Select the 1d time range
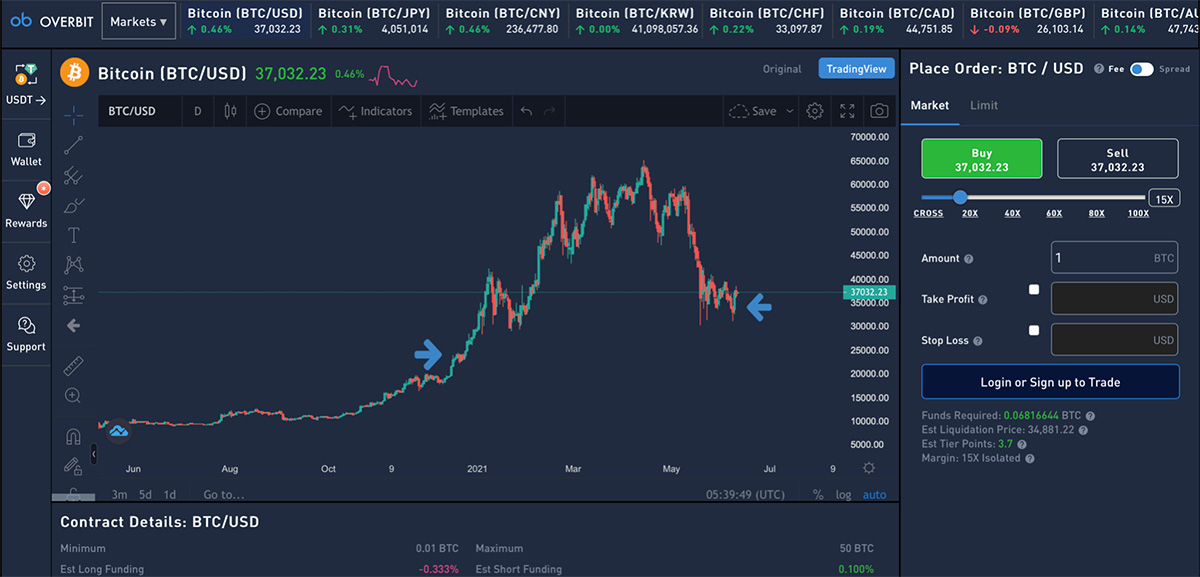 coord(170,494)
